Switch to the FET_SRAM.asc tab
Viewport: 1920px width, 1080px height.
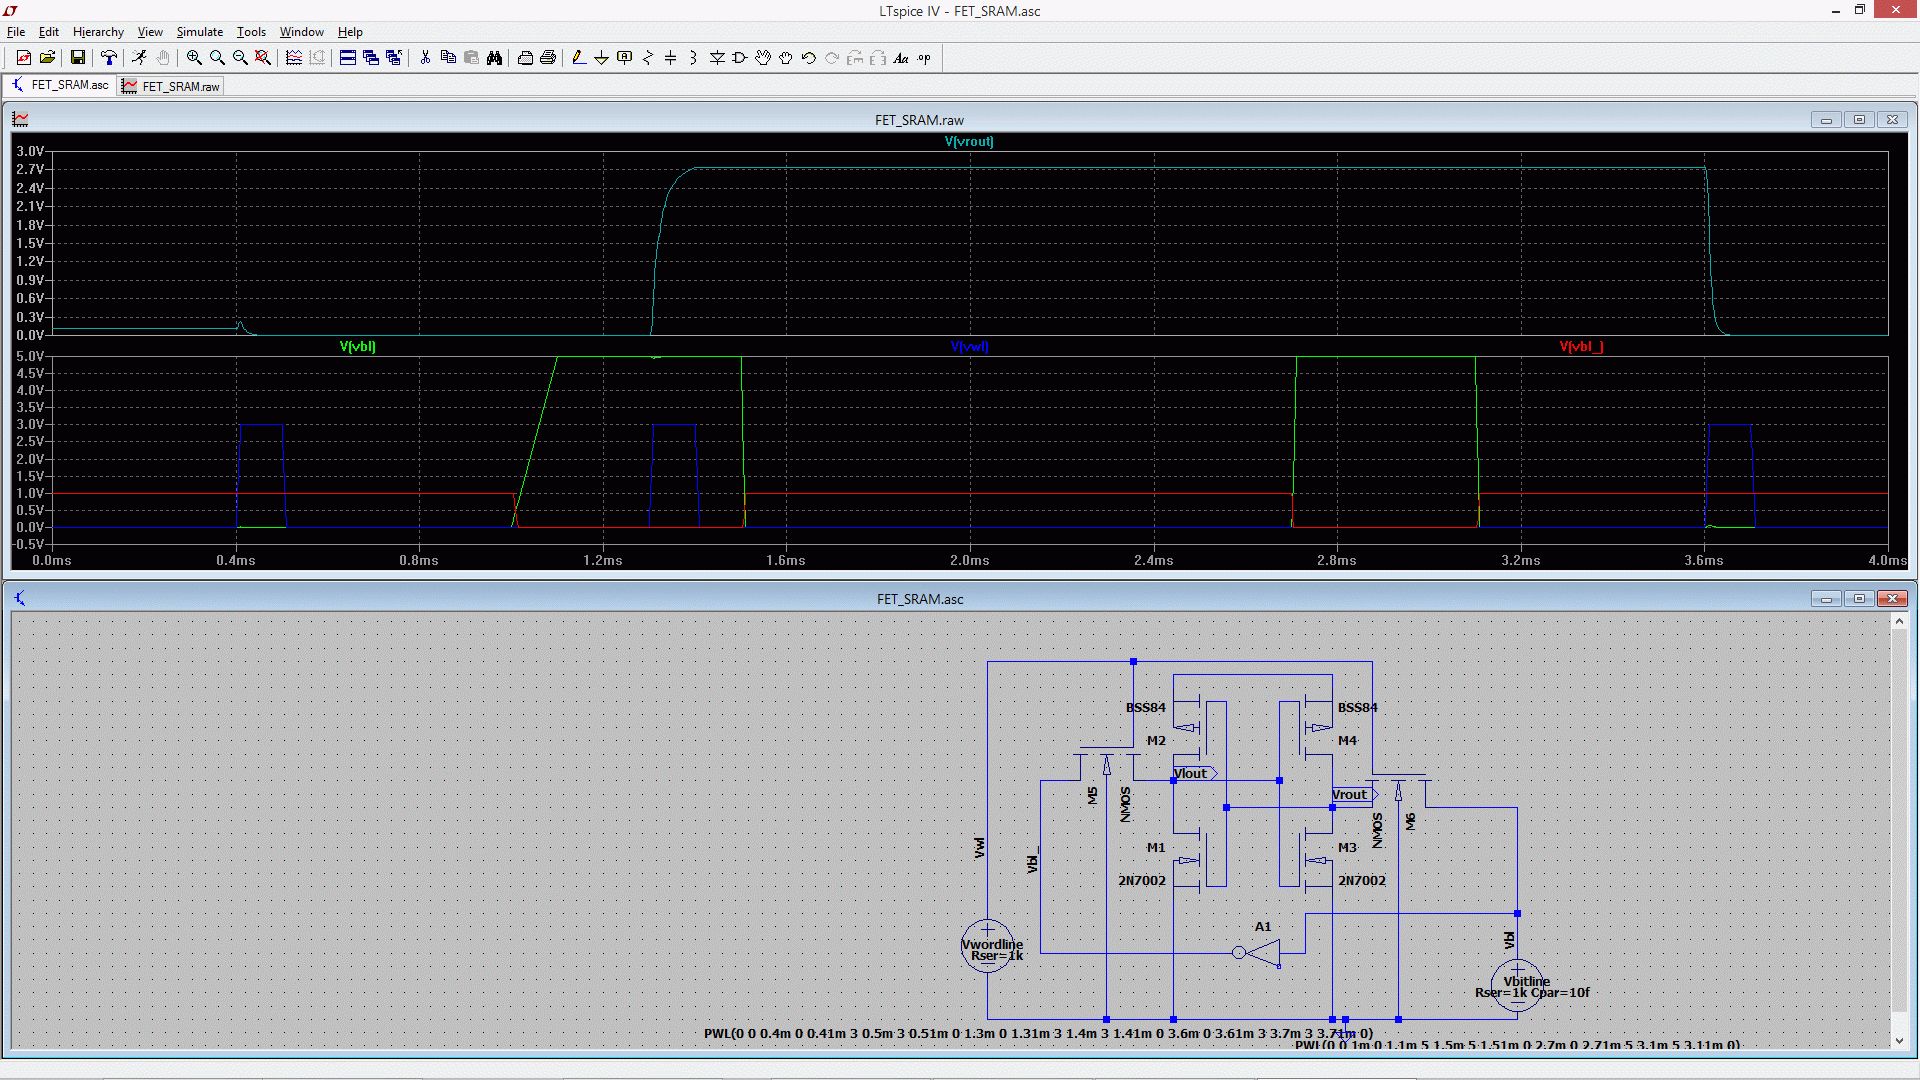pyautogui.click(x=60, y=85)
